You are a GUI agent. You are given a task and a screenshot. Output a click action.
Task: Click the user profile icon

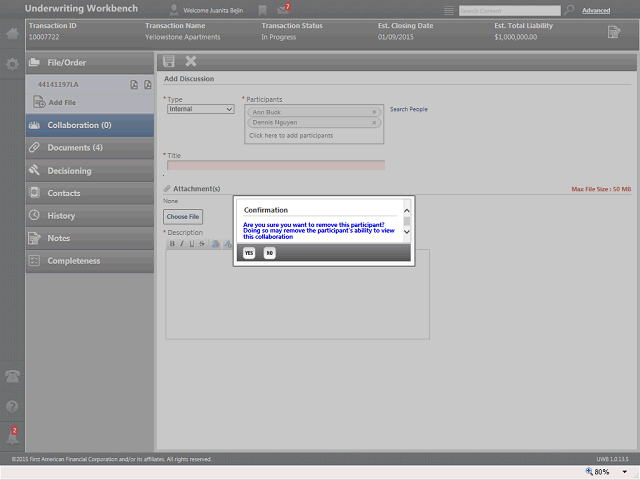click(174, 10)
